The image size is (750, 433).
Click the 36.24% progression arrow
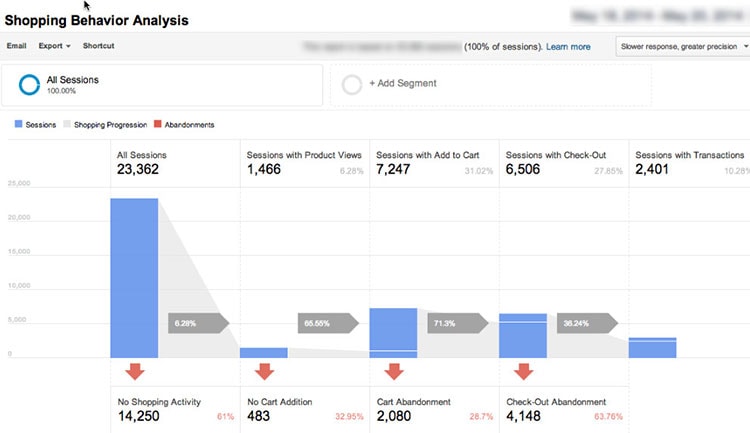pyautogui.click(x=586, y=323)
